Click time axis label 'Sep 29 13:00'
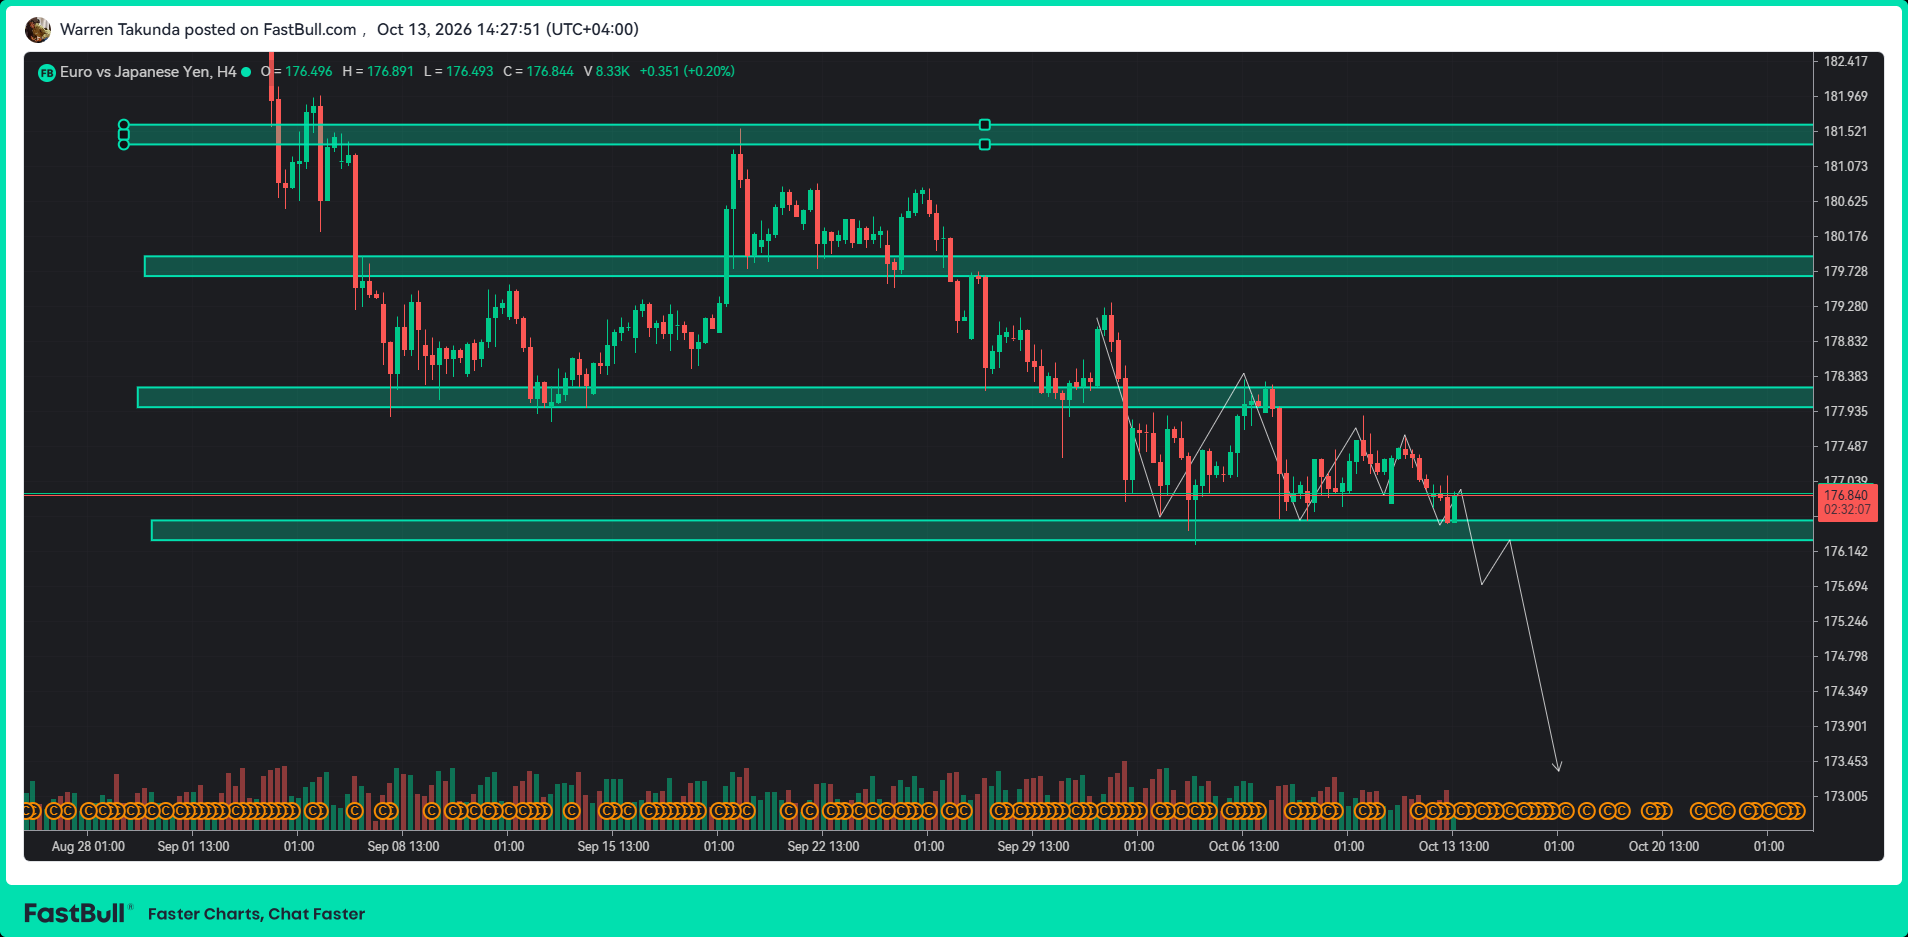 pyautogui.click(x=1033, y=847)
